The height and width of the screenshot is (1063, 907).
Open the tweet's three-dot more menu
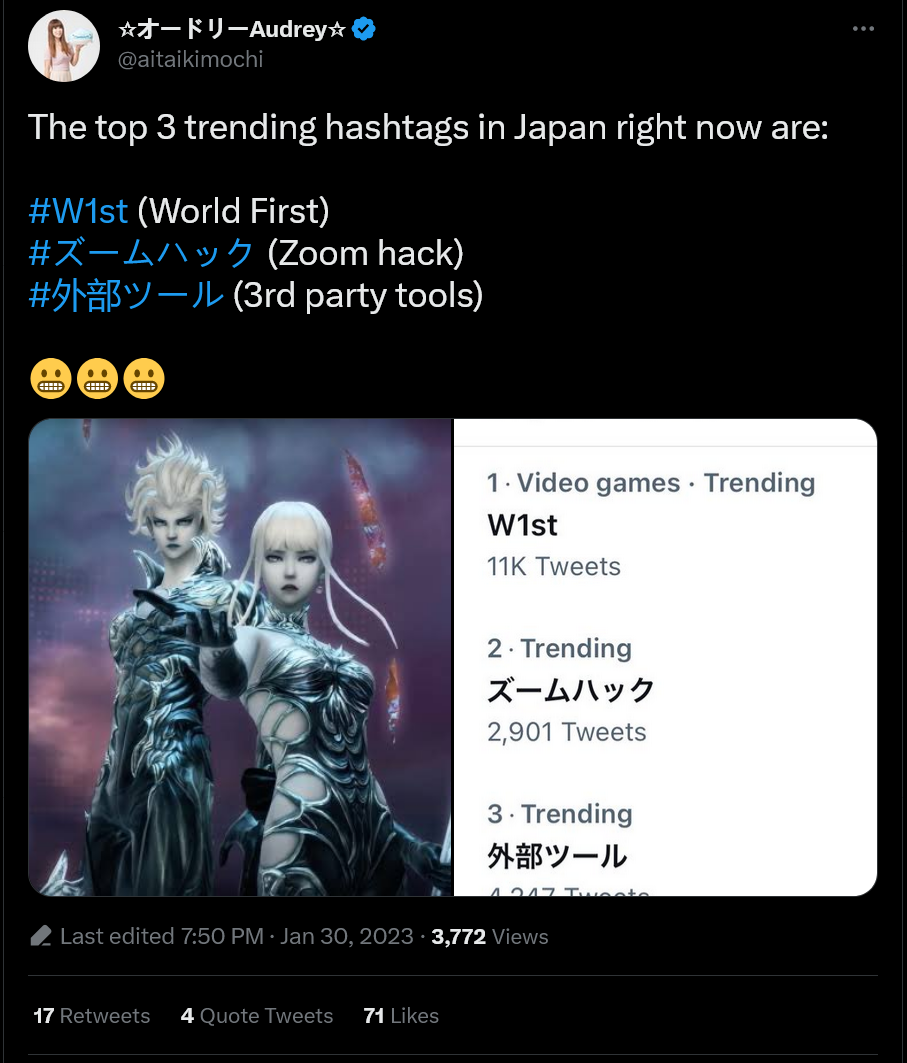pos(863,28)
